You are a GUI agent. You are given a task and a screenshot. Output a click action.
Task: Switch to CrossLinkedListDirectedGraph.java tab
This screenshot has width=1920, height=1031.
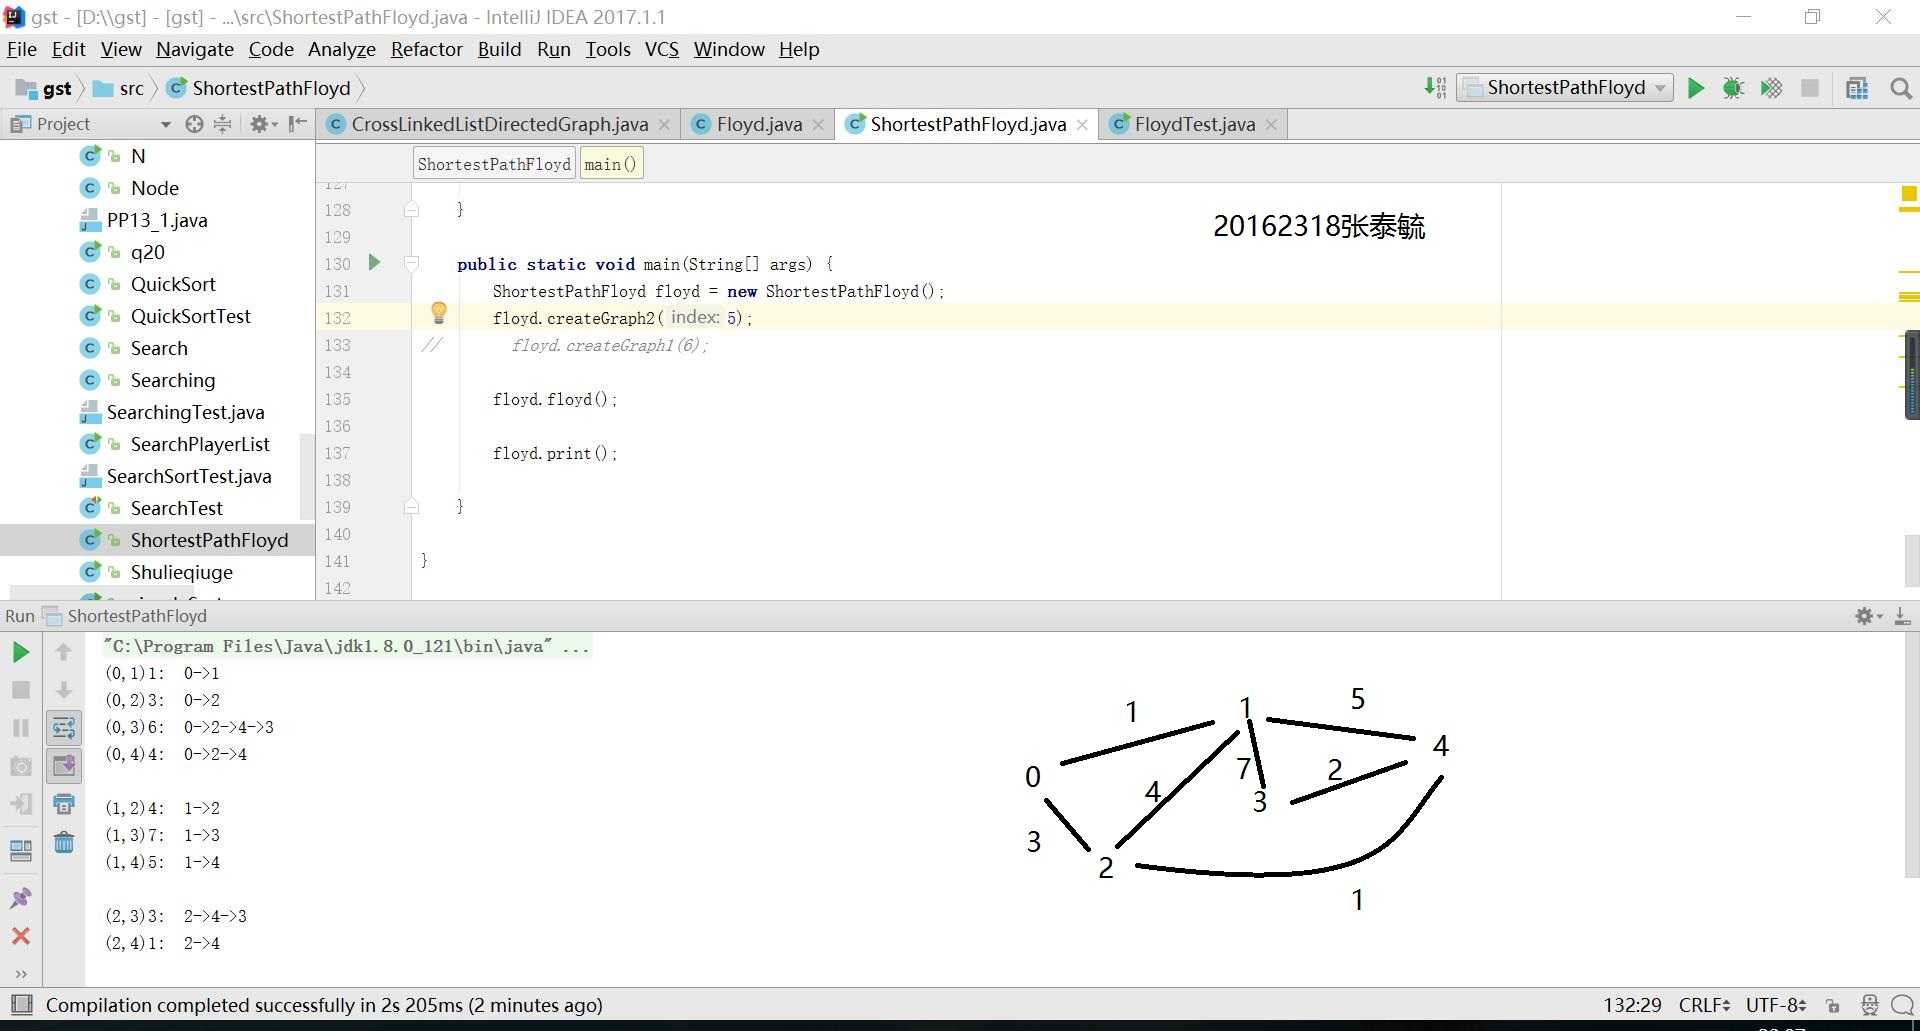click(x=499, y=124)
